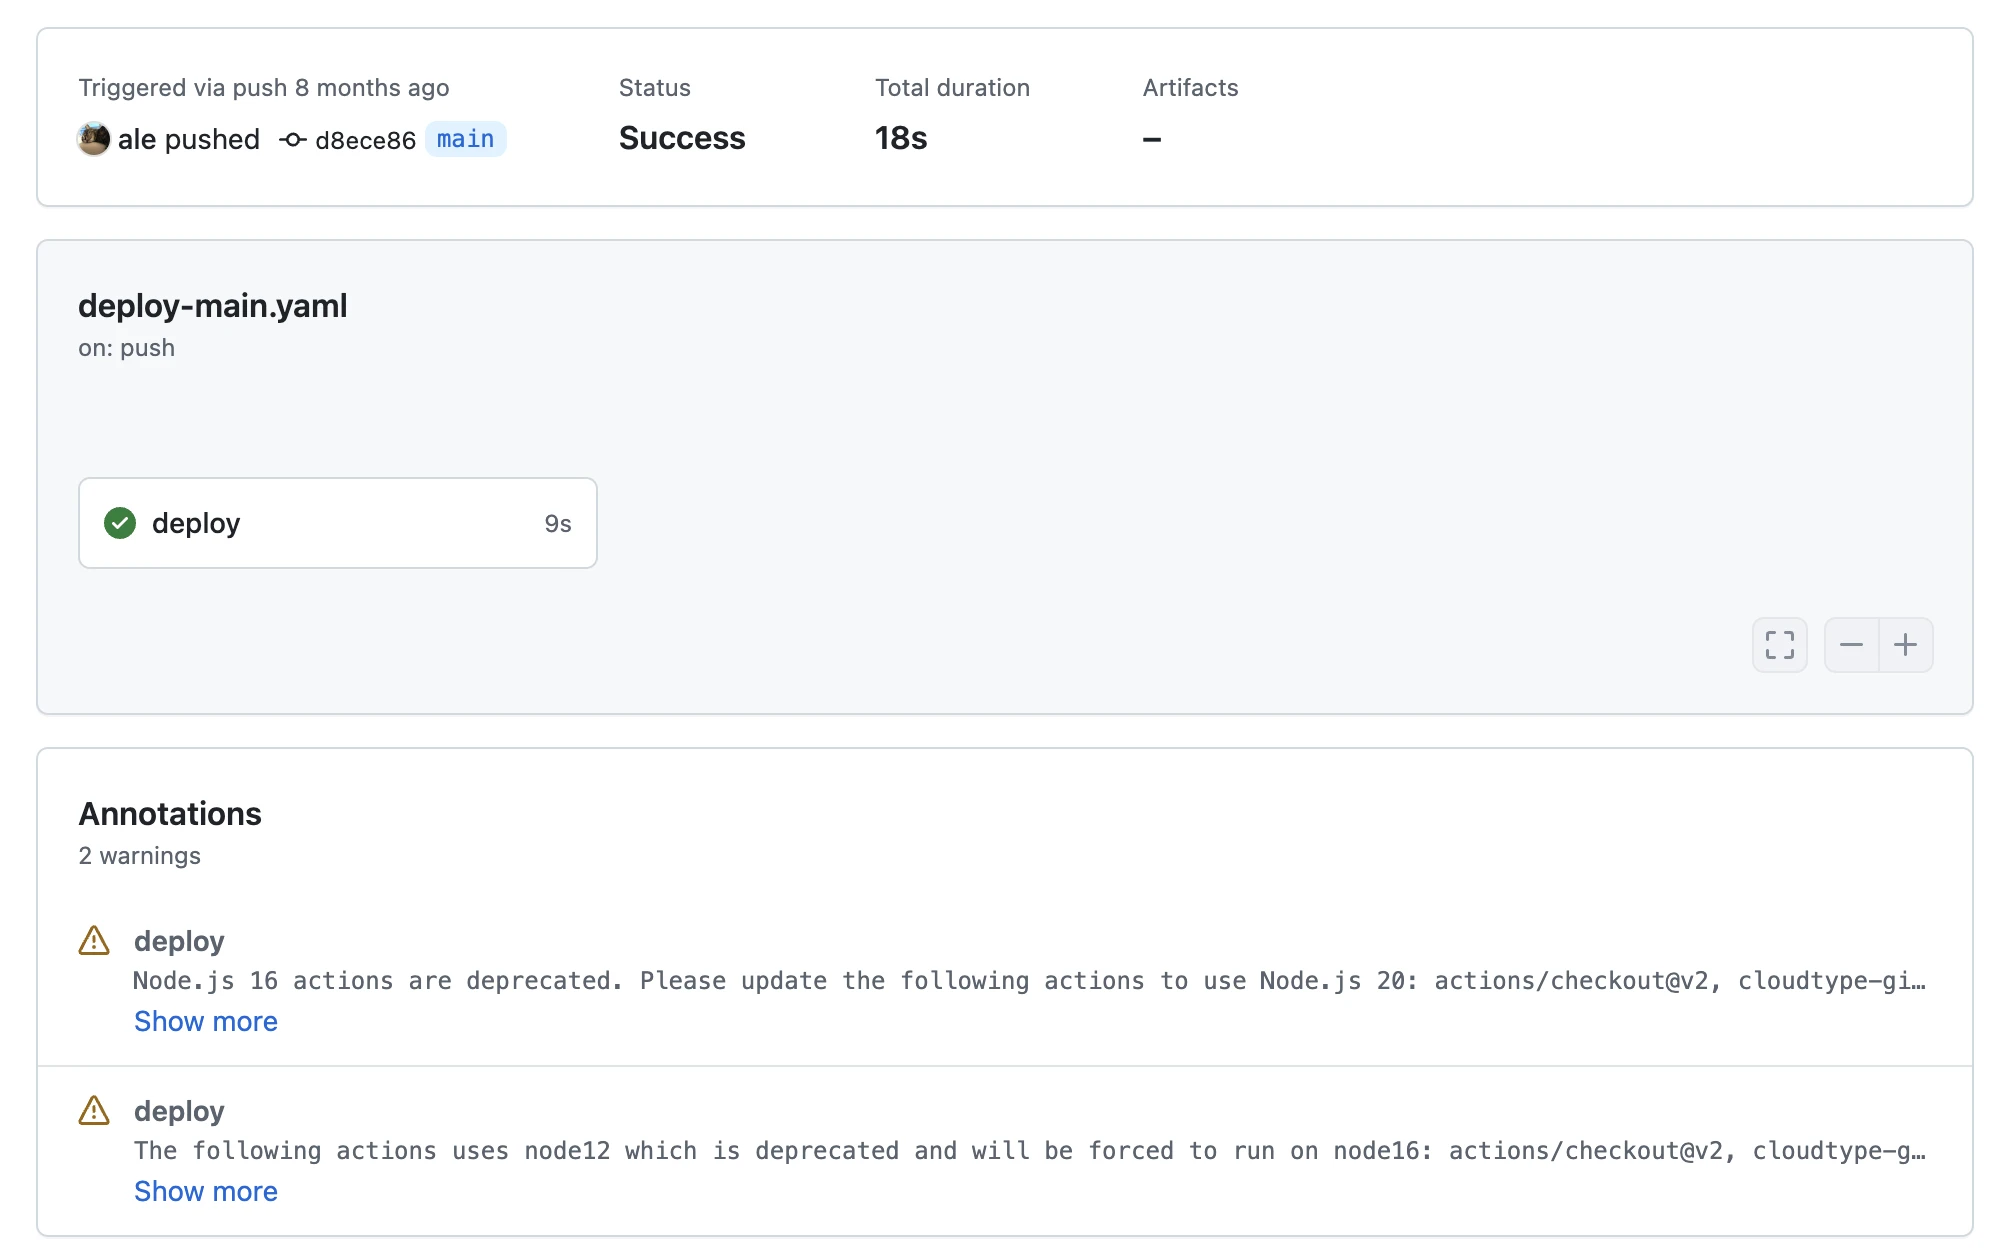Click the zoom in plus icon

click(1906, 645)
